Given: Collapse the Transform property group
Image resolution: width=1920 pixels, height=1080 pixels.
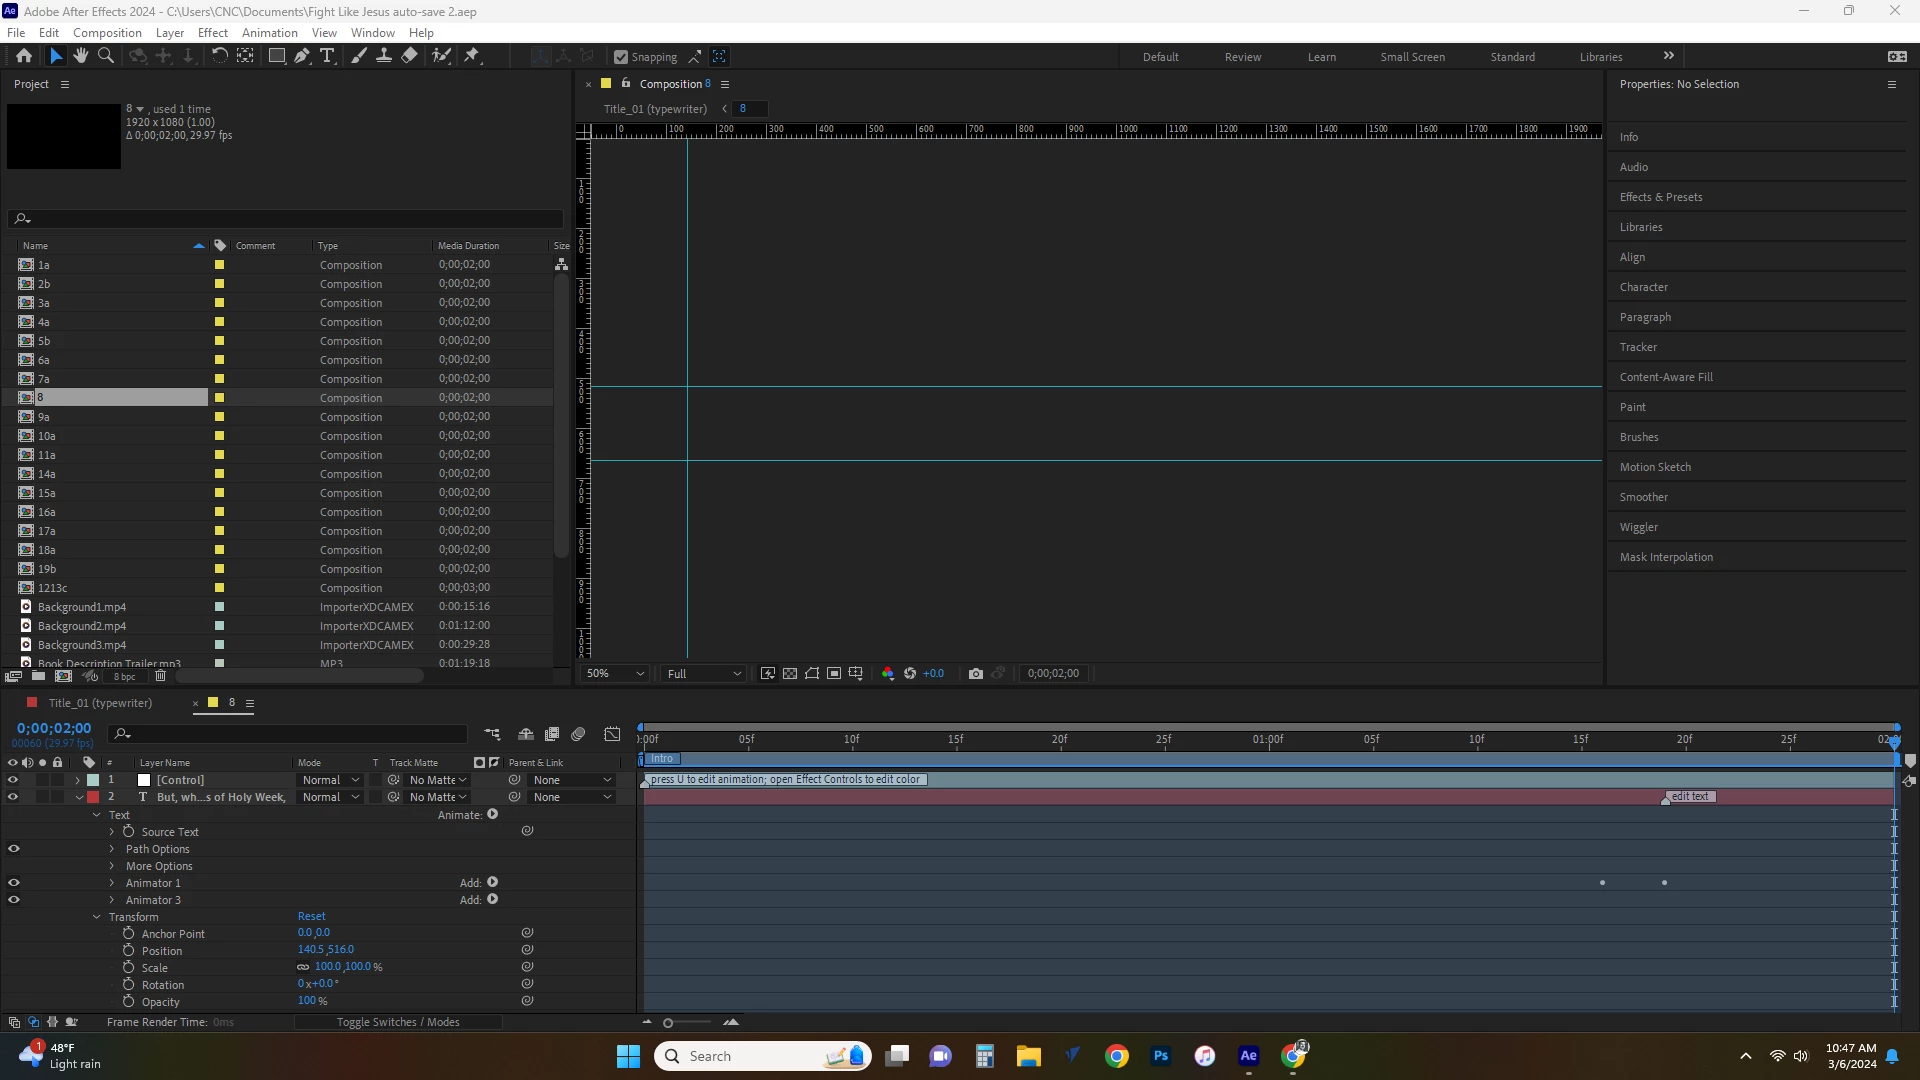Looking at the screenshot, I should (97, 917).
